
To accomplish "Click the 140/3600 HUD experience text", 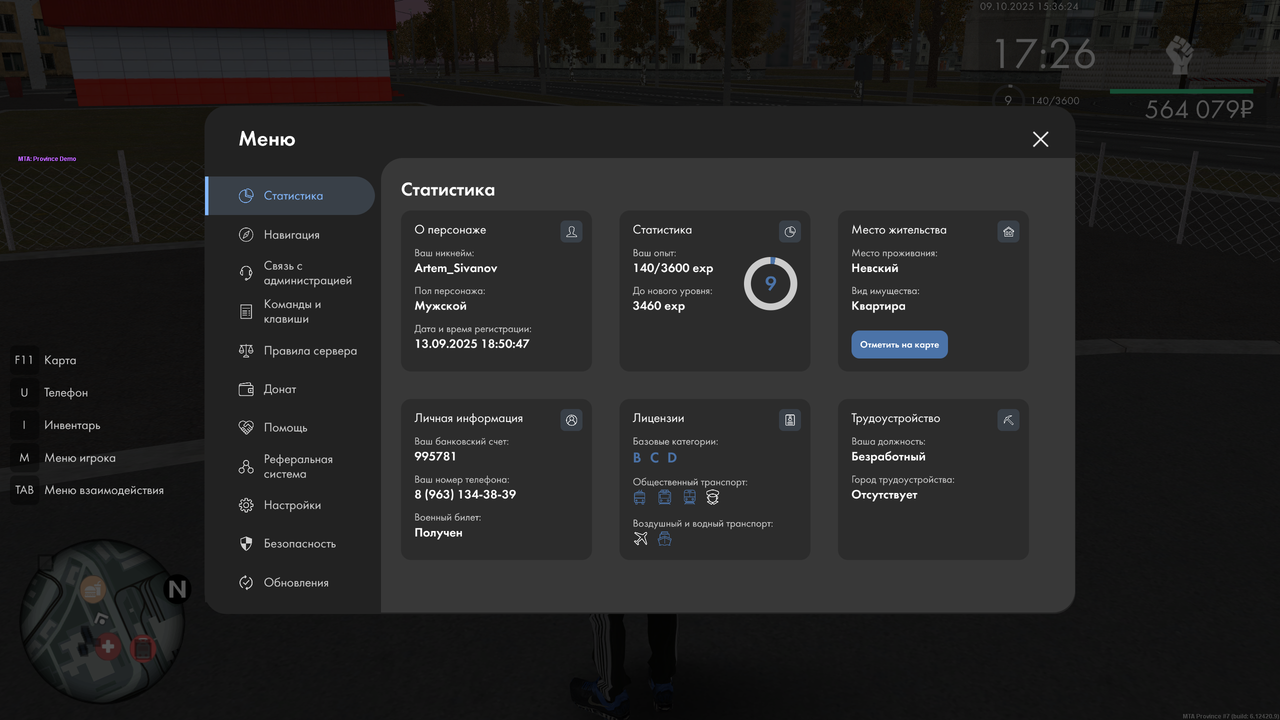I will (1055, 101).
